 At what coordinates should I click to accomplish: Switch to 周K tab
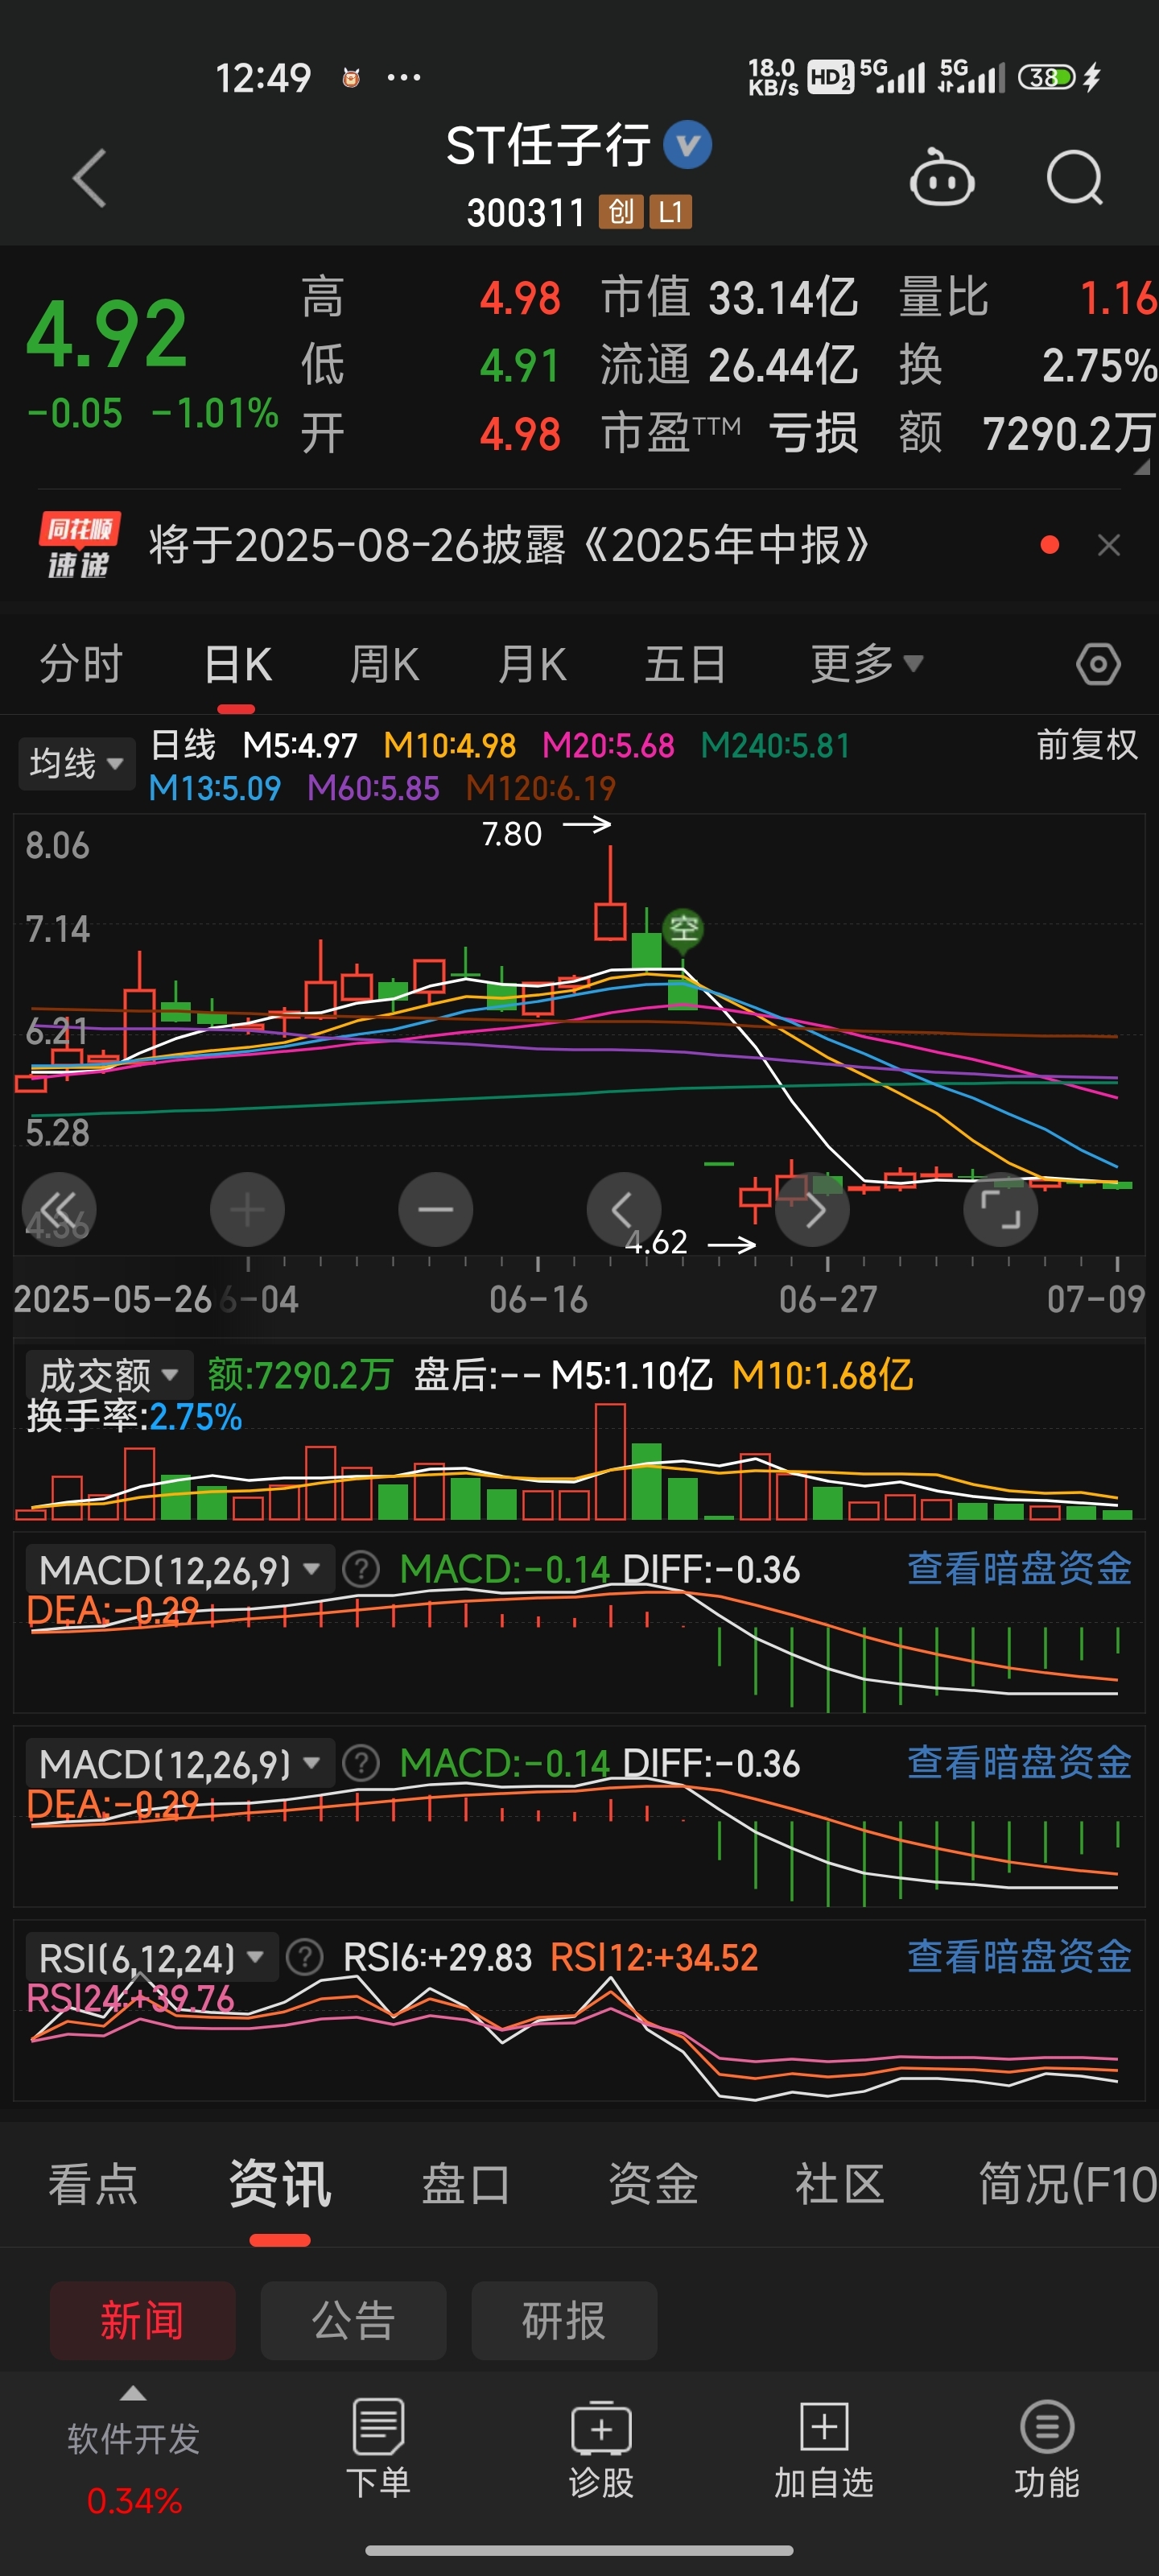[x=385, y=664]
